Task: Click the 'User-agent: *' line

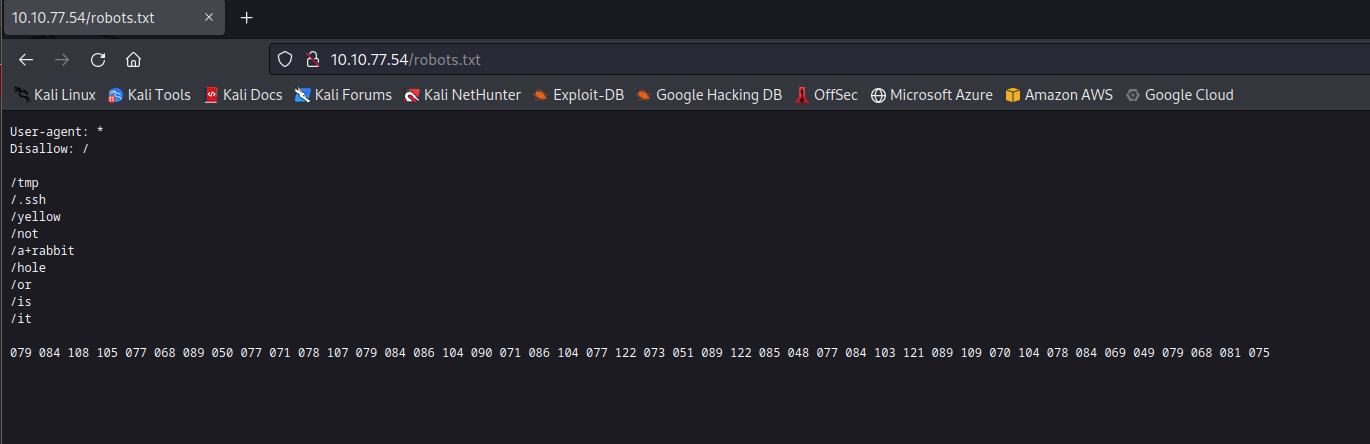Action: (x=57, y=131)
